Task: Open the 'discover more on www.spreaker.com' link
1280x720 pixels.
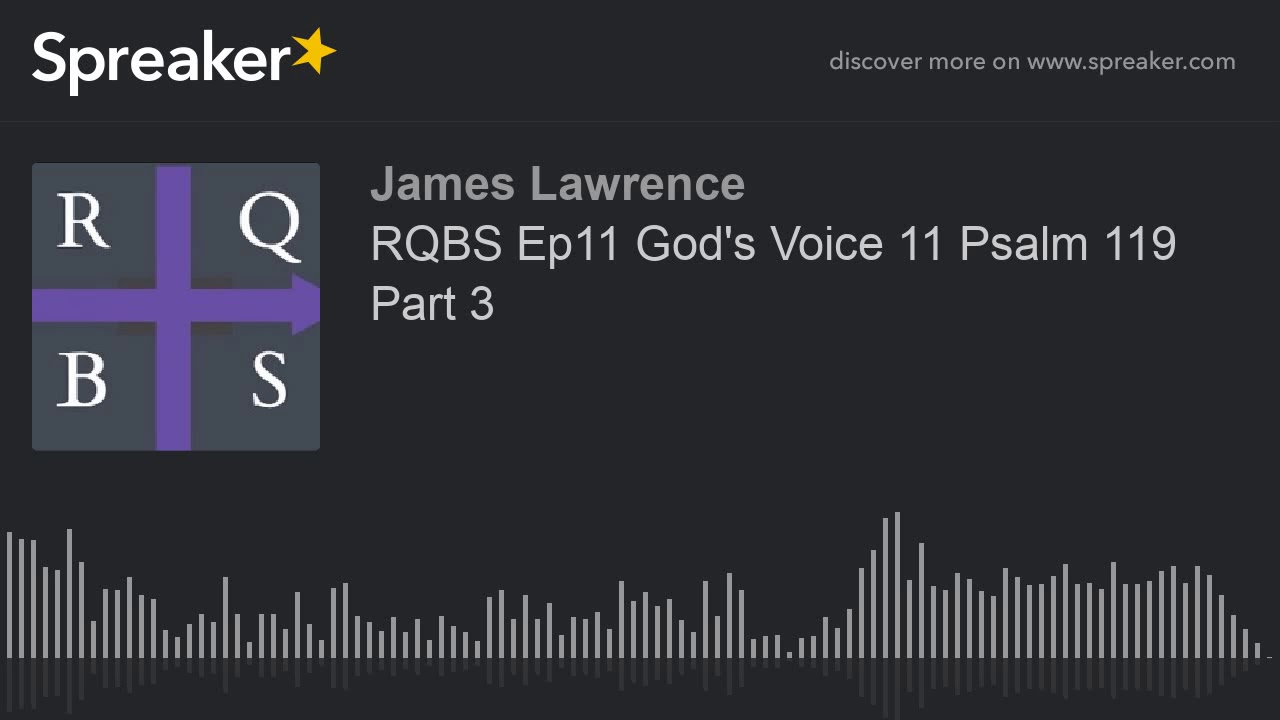Action: [1032, 61]
